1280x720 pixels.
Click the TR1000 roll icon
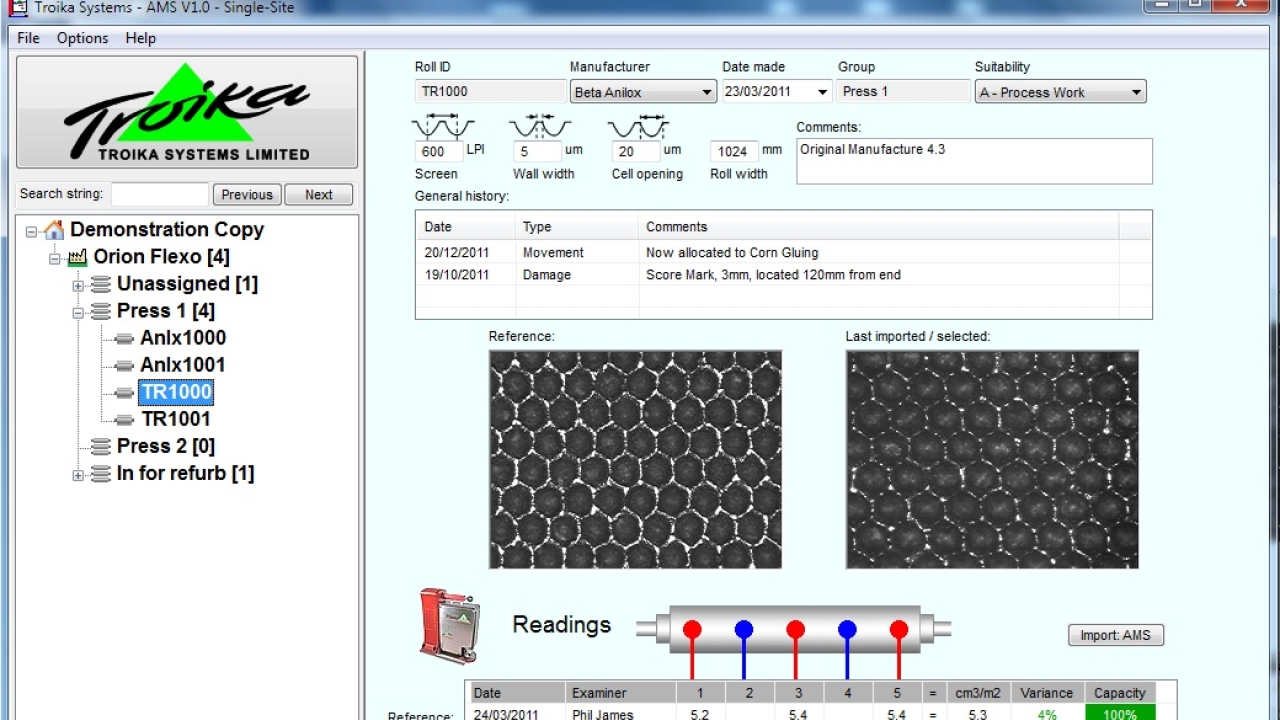click(124, 392)
